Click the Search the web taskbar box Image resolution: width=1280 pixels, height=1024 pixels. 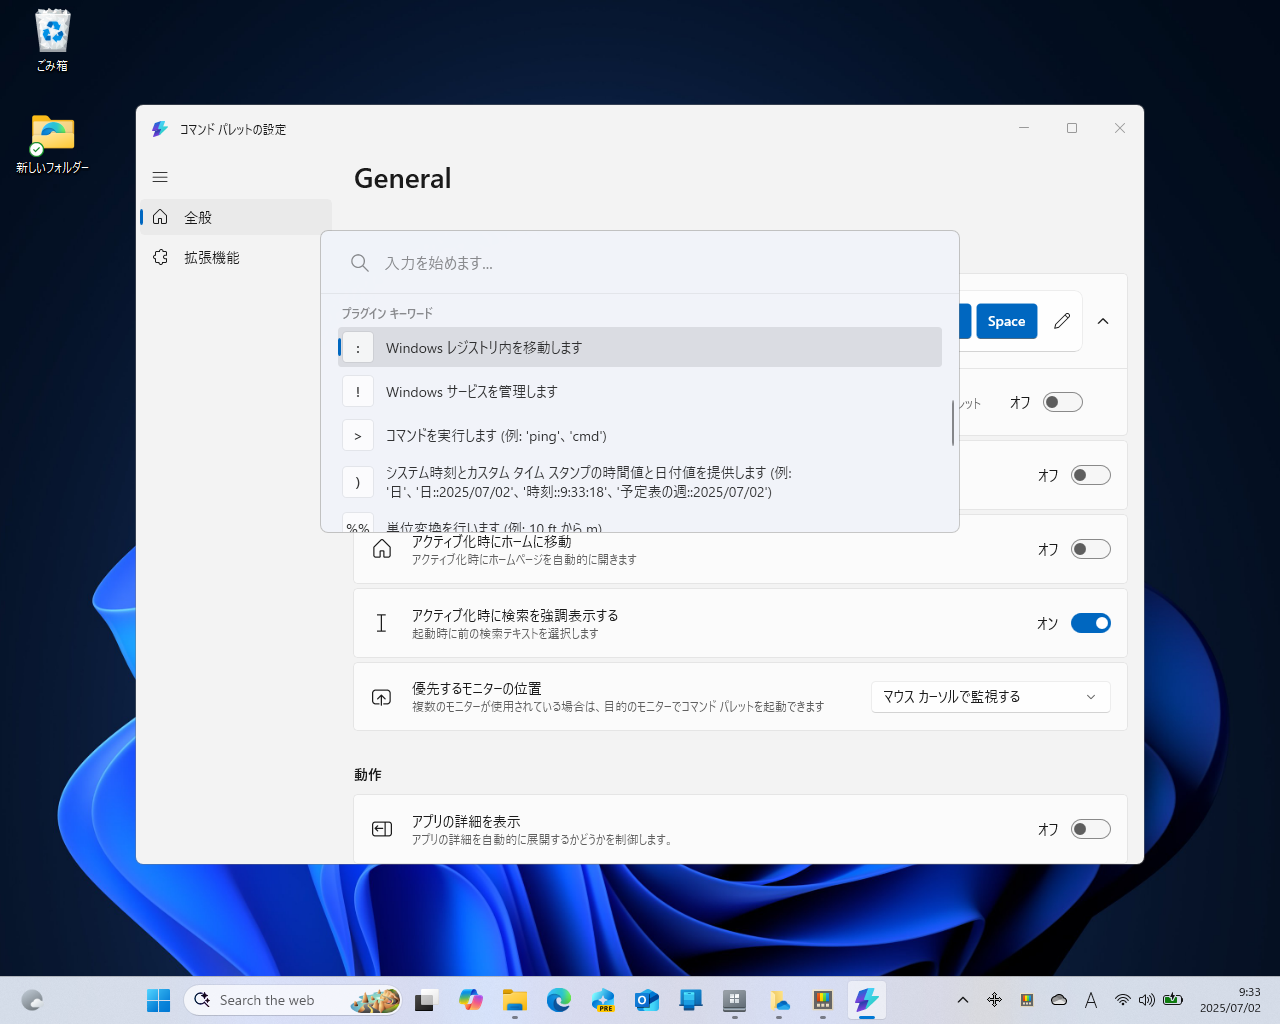pyautogui.click(x=294, y=1000)
